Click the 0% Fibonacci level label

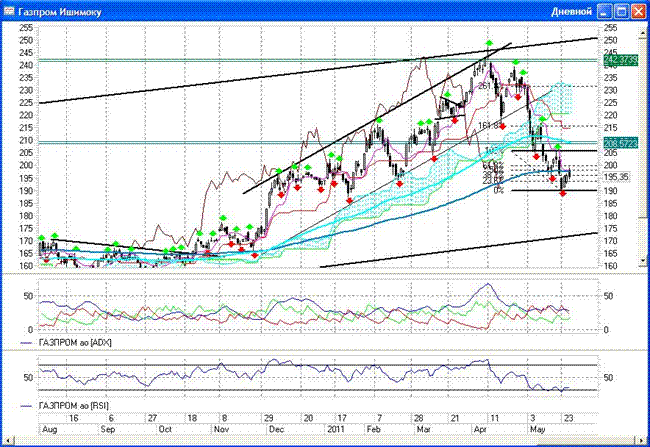point(499,190)
